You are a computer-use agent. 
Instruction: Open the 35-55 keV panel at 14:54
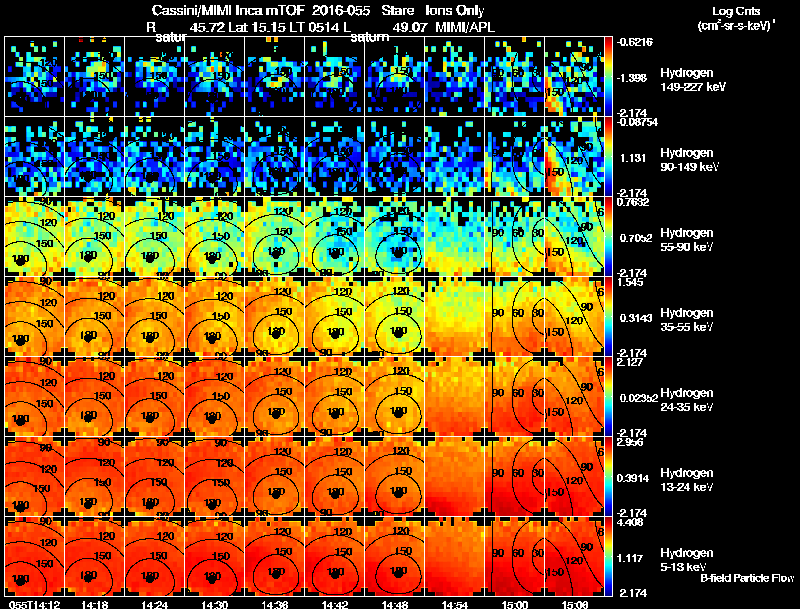[455, 316]
